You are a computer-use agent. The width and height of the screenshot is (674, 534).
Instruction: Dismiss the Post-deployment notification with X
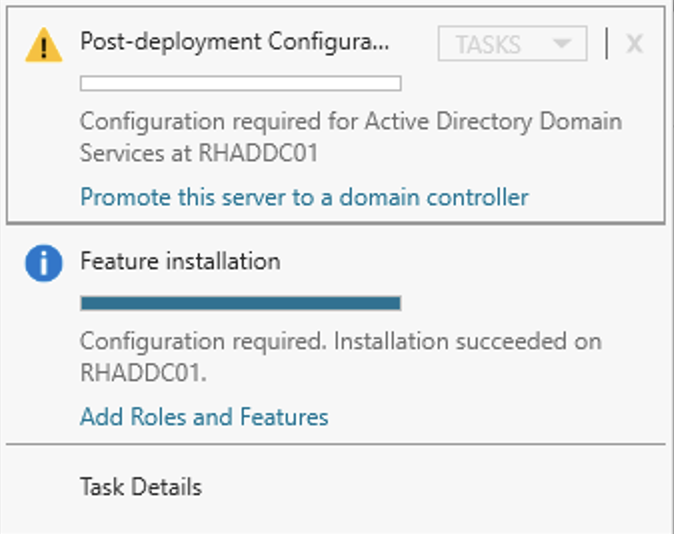coord(634,43)
